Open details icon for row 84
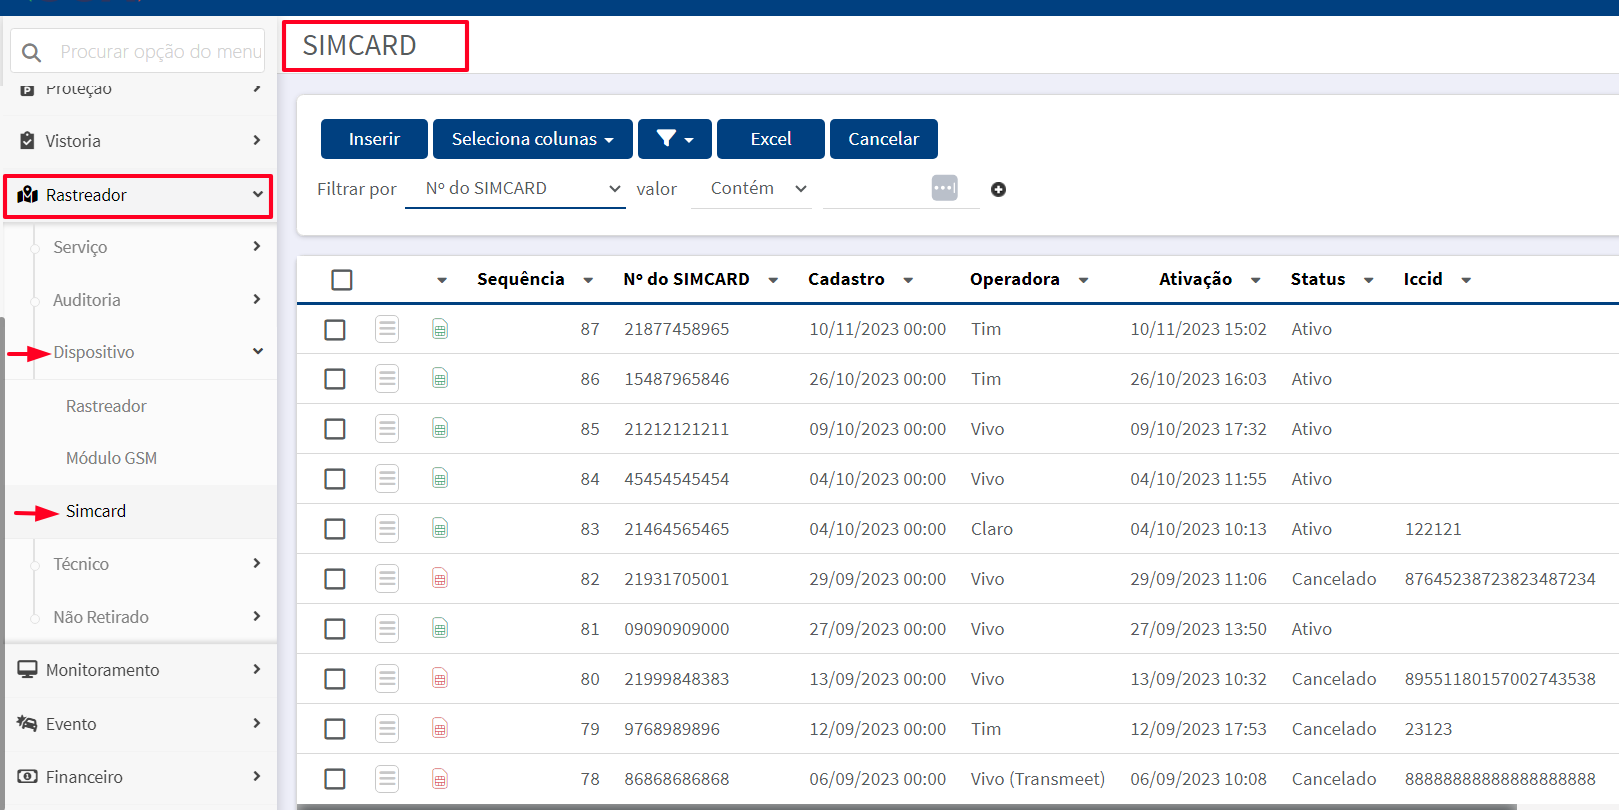The height and width of the screenshot is (810, 1619). [x=387, y=479]
